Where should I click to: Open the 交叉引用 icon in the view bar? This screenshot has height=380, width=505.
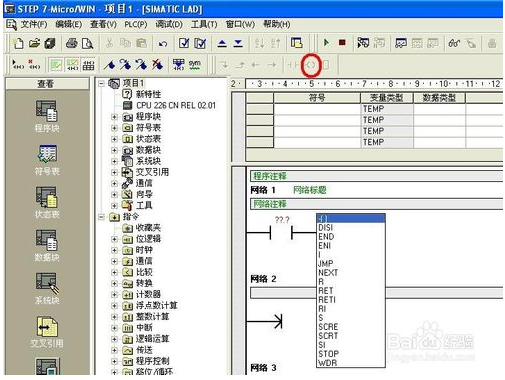click(47, 332)
